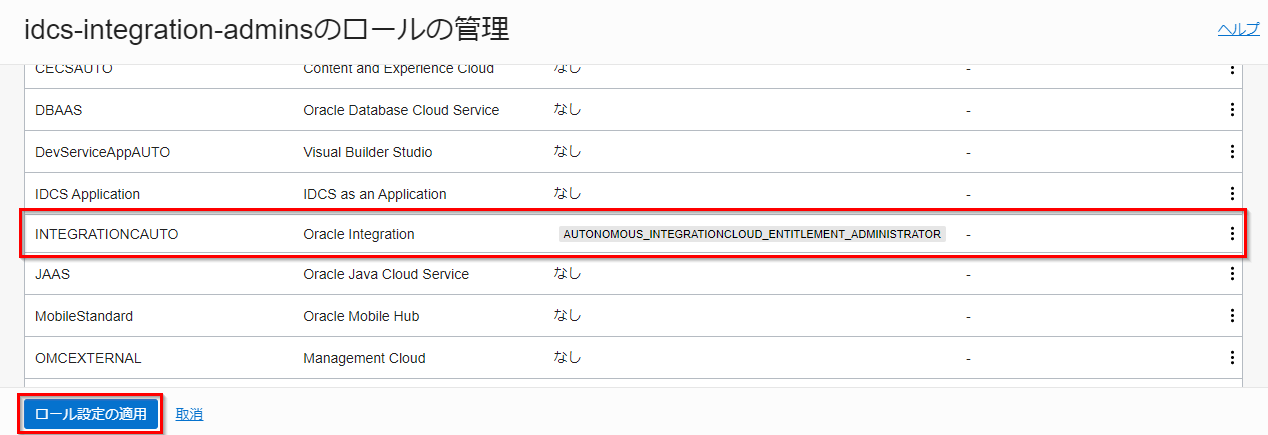Open the ヘルプ help link
The image size is (1268, 435).
click(x=1238, y=29)
